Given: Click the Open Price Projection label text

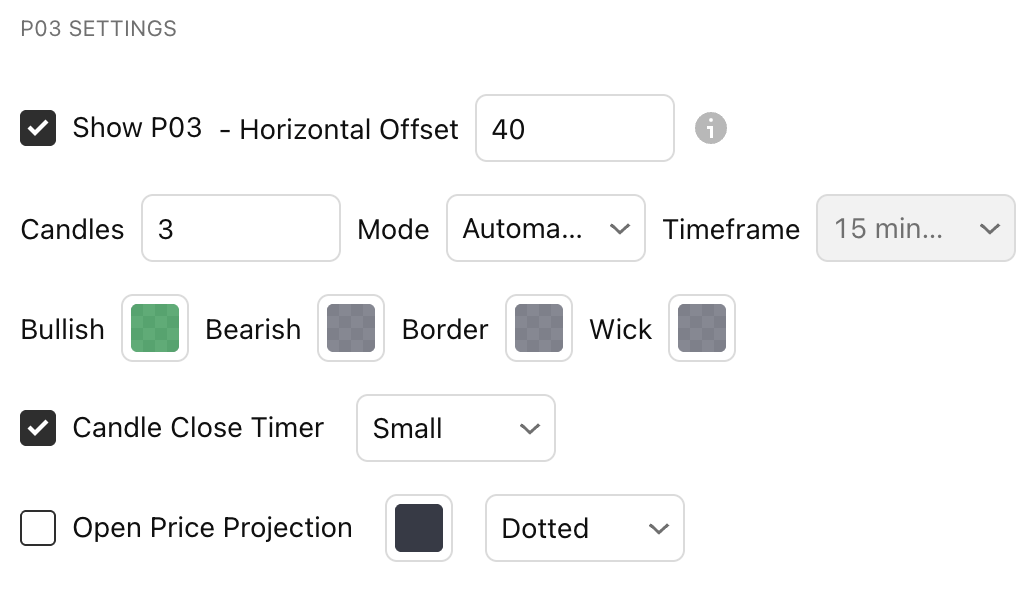Looking at the screenshot, I should [212, 528].
